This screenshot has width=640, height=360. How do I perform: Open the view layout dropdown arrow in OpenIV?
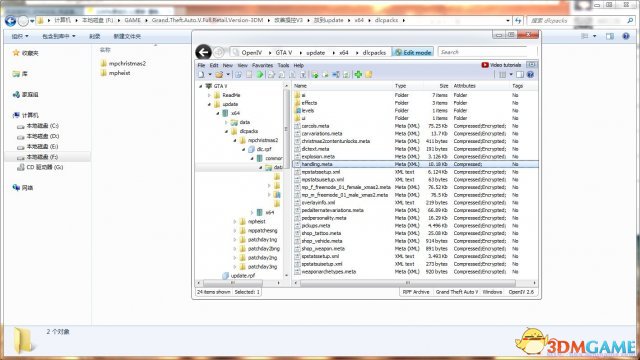tap(511, 75)
